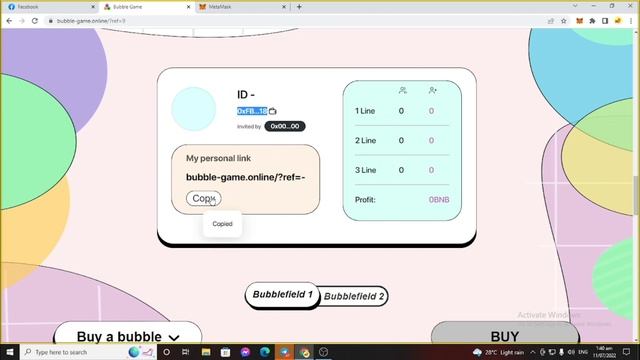Click the Copy button for personal link

pos(204,198)
